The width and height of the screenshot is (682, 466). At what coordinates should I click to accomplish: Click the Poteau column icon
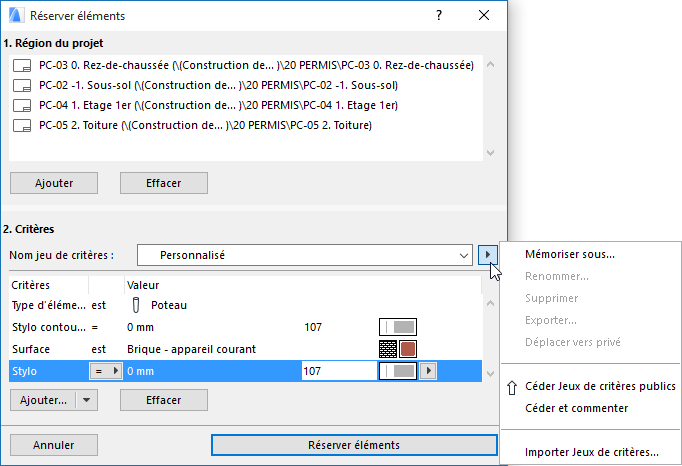coord(135,304)
